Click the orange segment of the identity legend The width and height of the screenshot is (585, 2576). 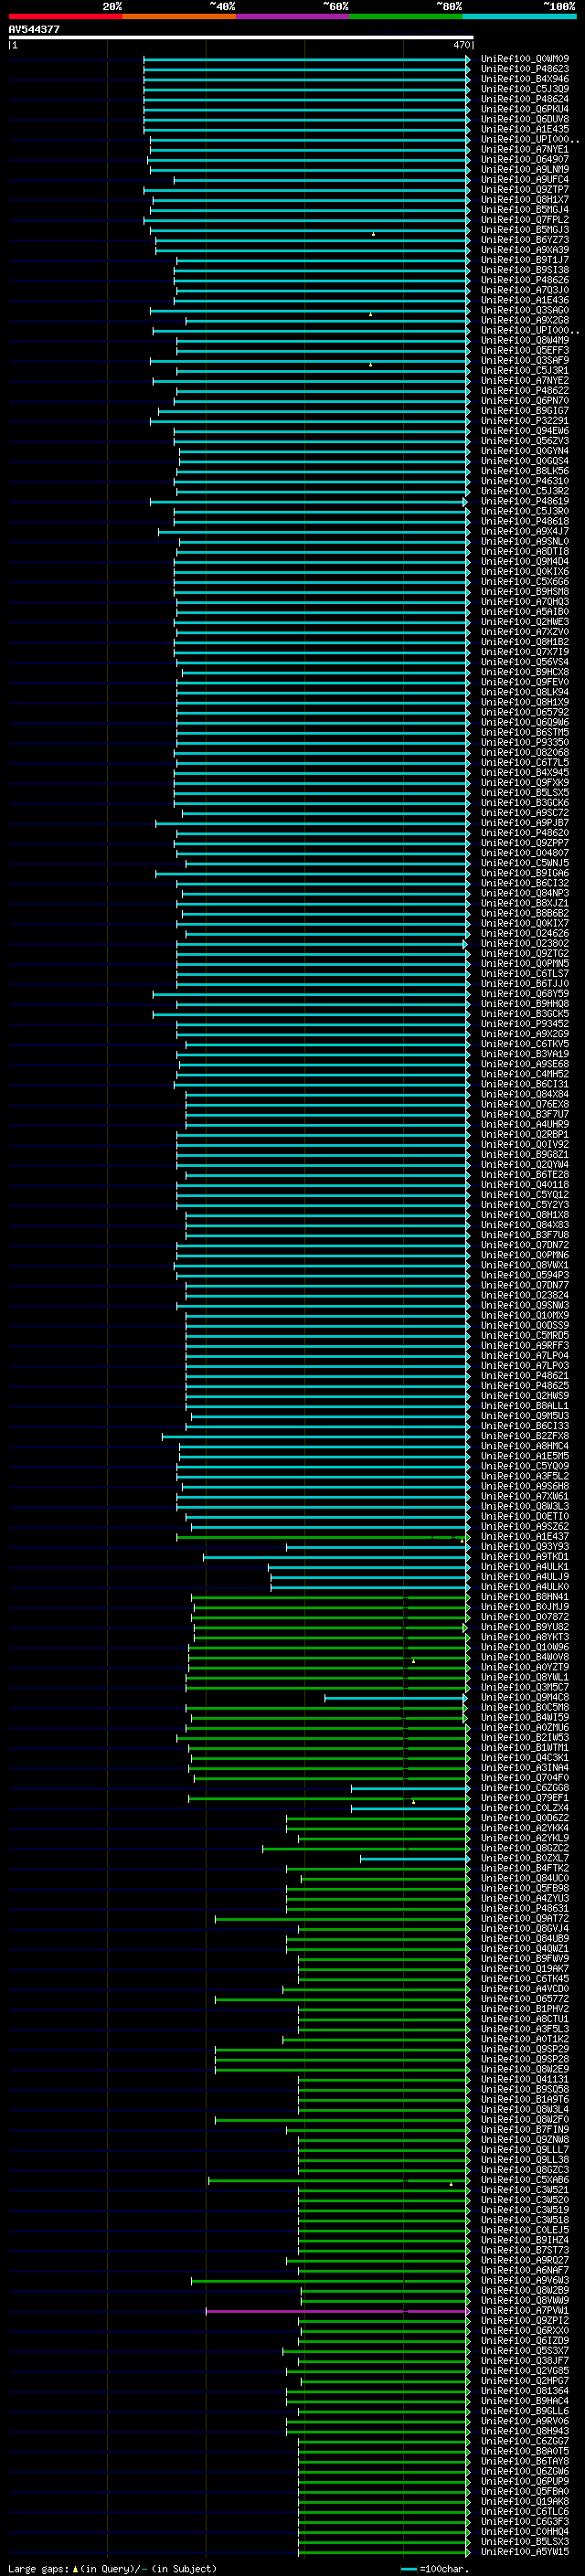click(179, 17)
